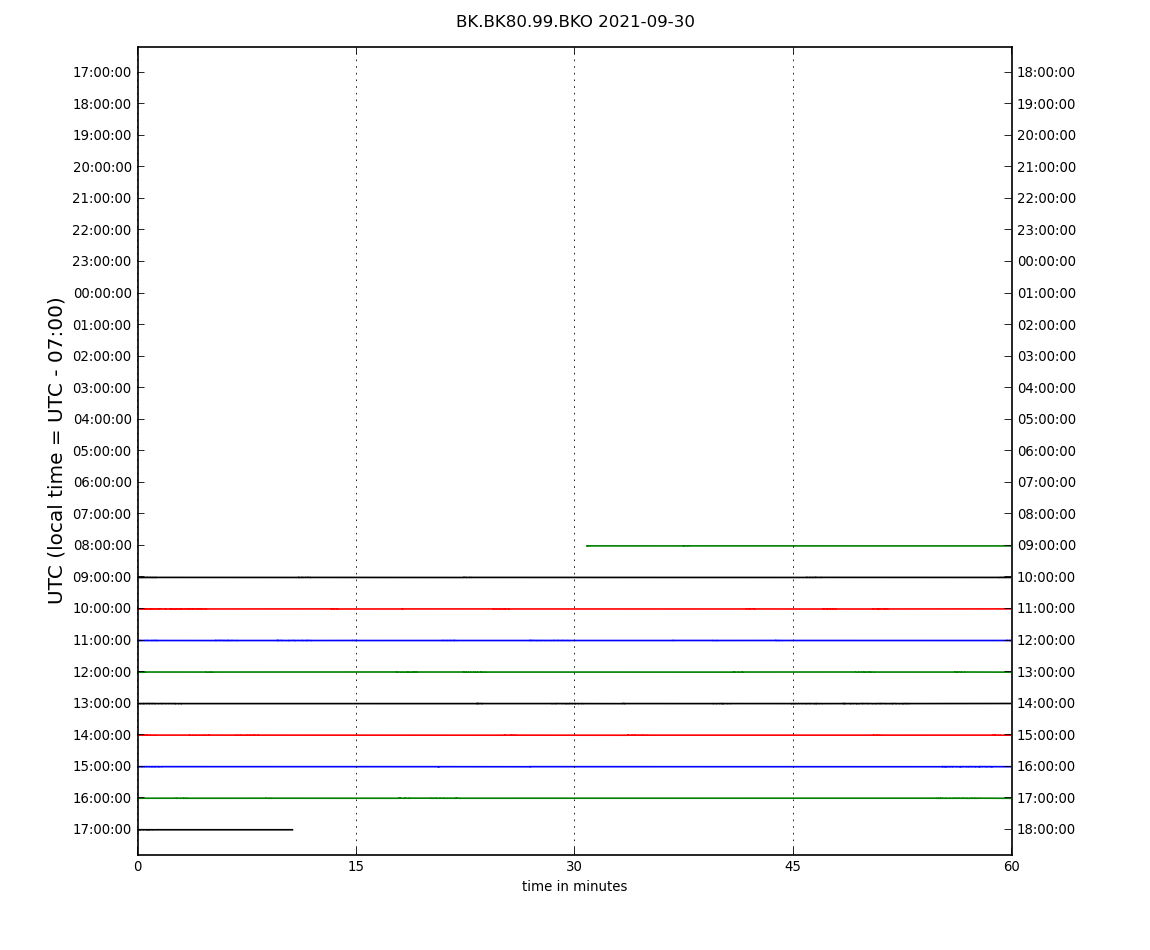Click left-axis label "06:00:00"
1150x950 pixels.
(102, 483)
